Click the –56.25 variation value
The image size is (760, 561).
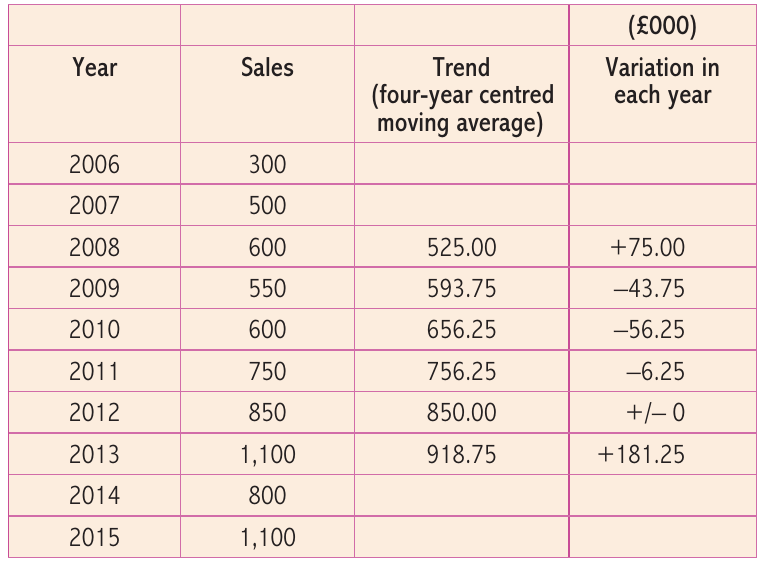(x=649, y=330)
